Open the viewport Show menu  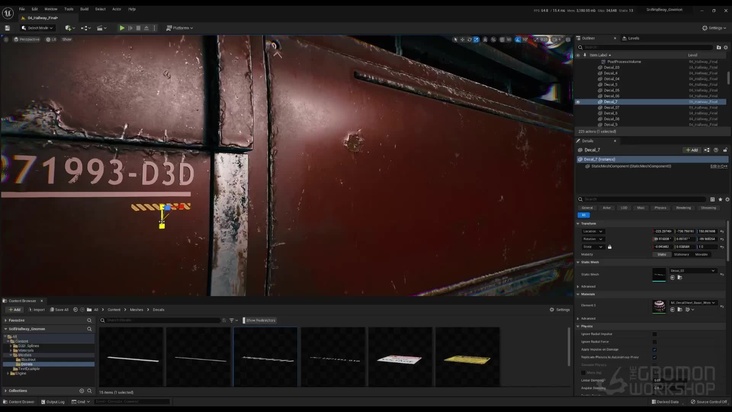coord(67,40)
